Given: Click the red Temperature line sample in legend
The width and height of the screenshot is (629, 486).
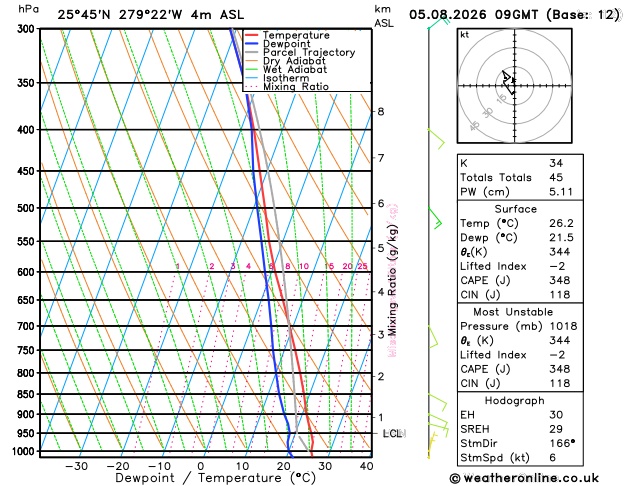Looking at the screenshot, I should tap(252, 35).
